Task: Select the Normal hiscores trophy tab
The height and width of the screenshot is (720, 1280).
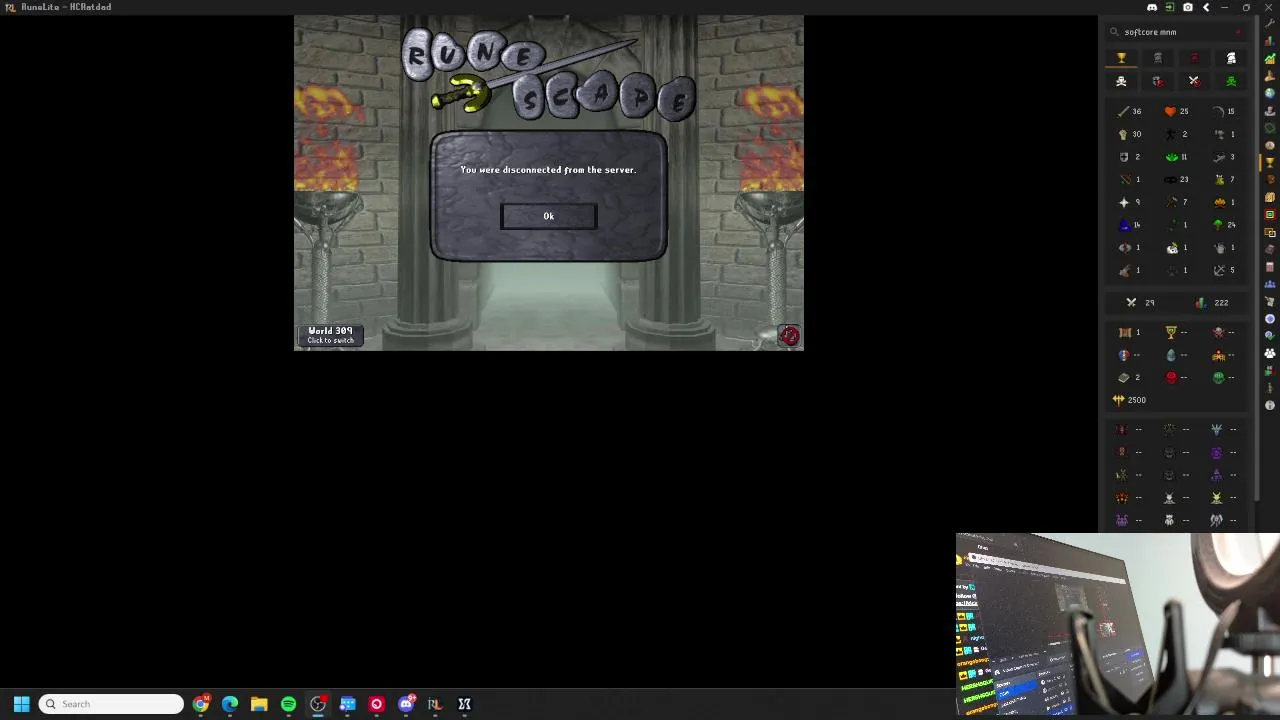Action: tap(1121, 58)
